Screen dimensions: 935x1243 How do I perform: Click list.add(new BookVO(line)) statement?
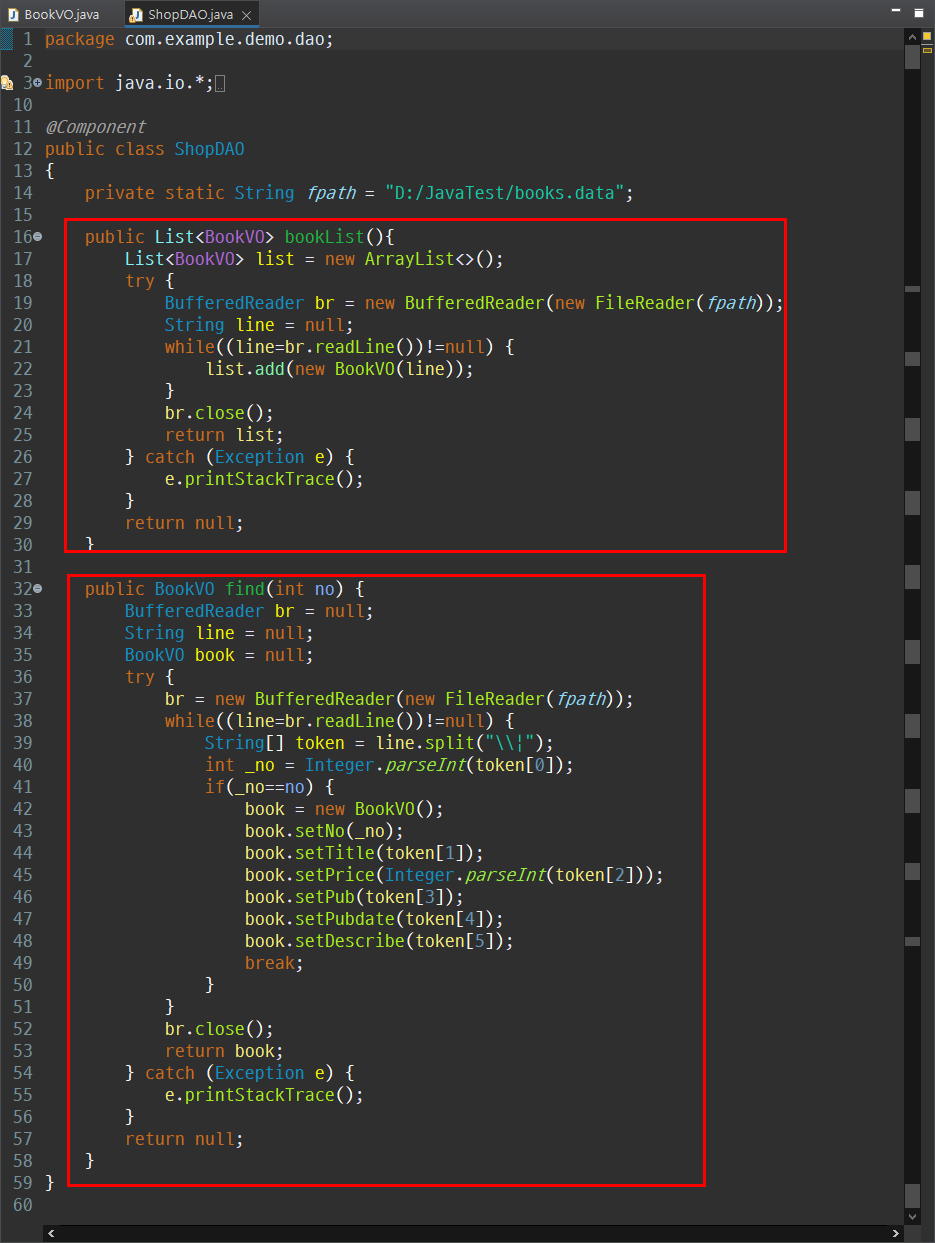pyautogui.click(x=339, y=369)
